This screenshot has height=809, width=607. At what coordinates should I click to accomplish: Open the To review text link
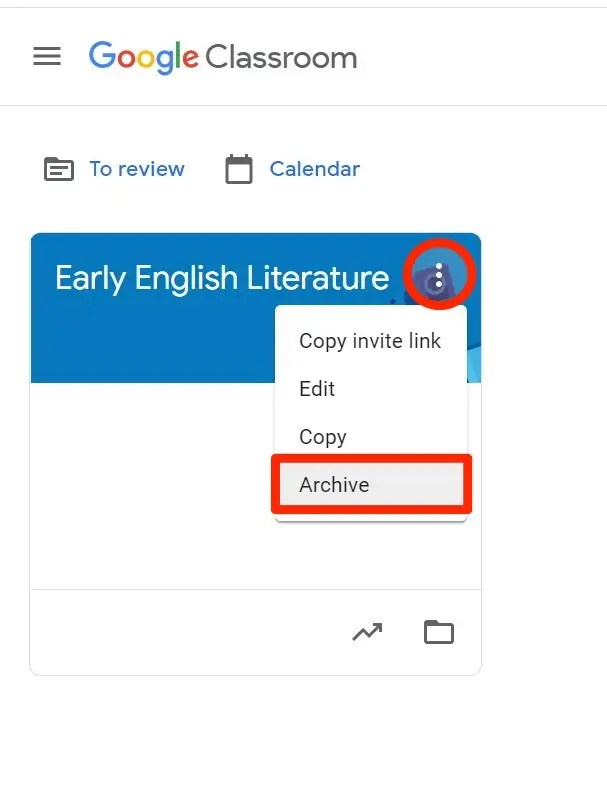(137, 169)
